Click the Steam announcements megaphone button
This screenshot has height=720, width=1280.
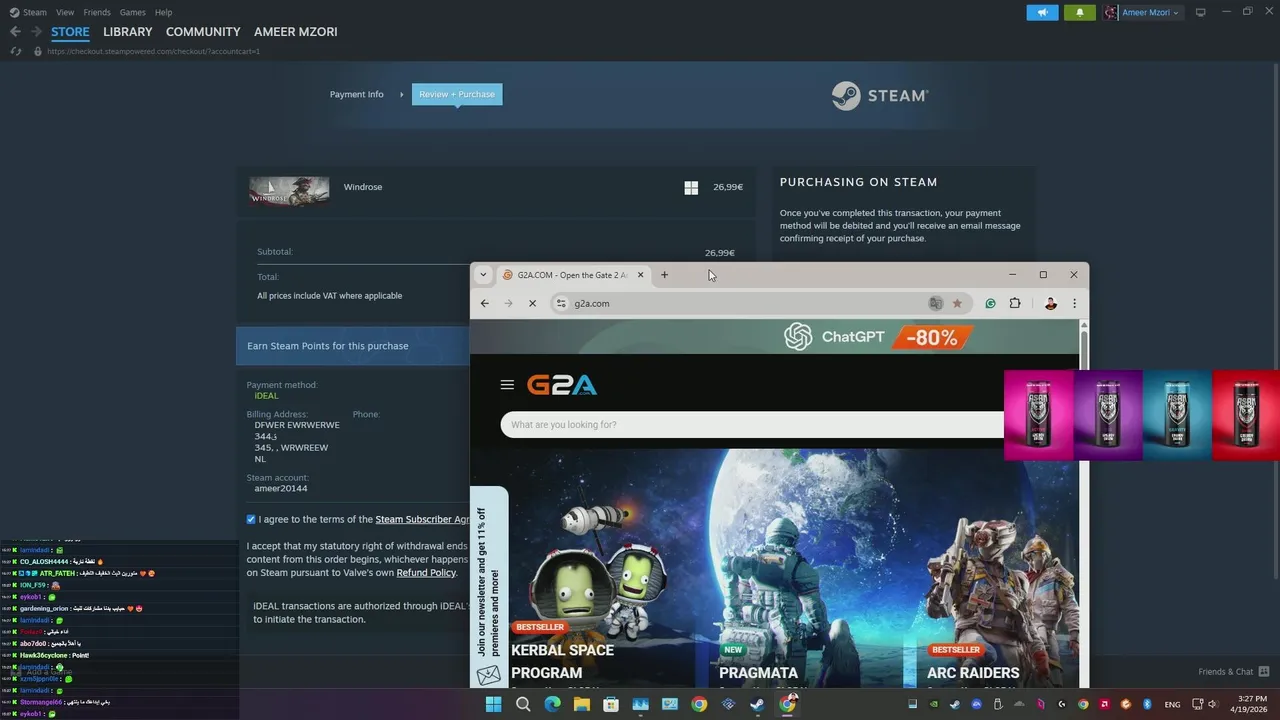click(x=1042, y=12)
